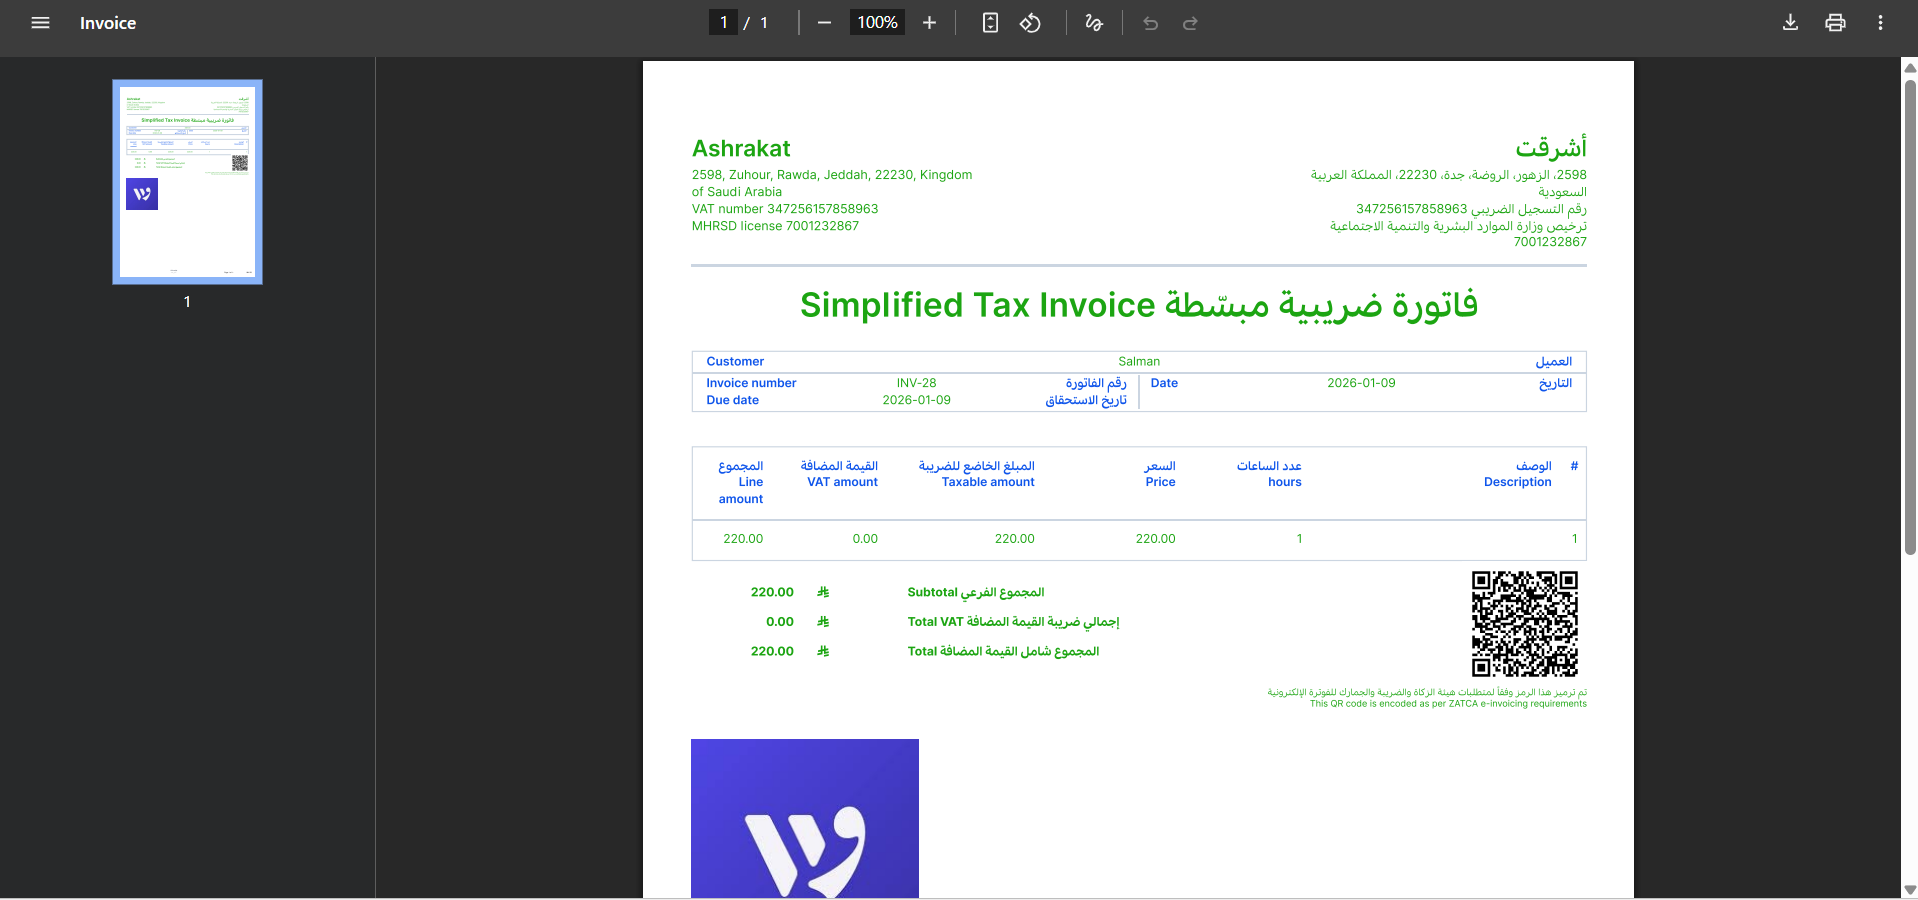
Task: Click the current page number field
Action: [723, 23]
